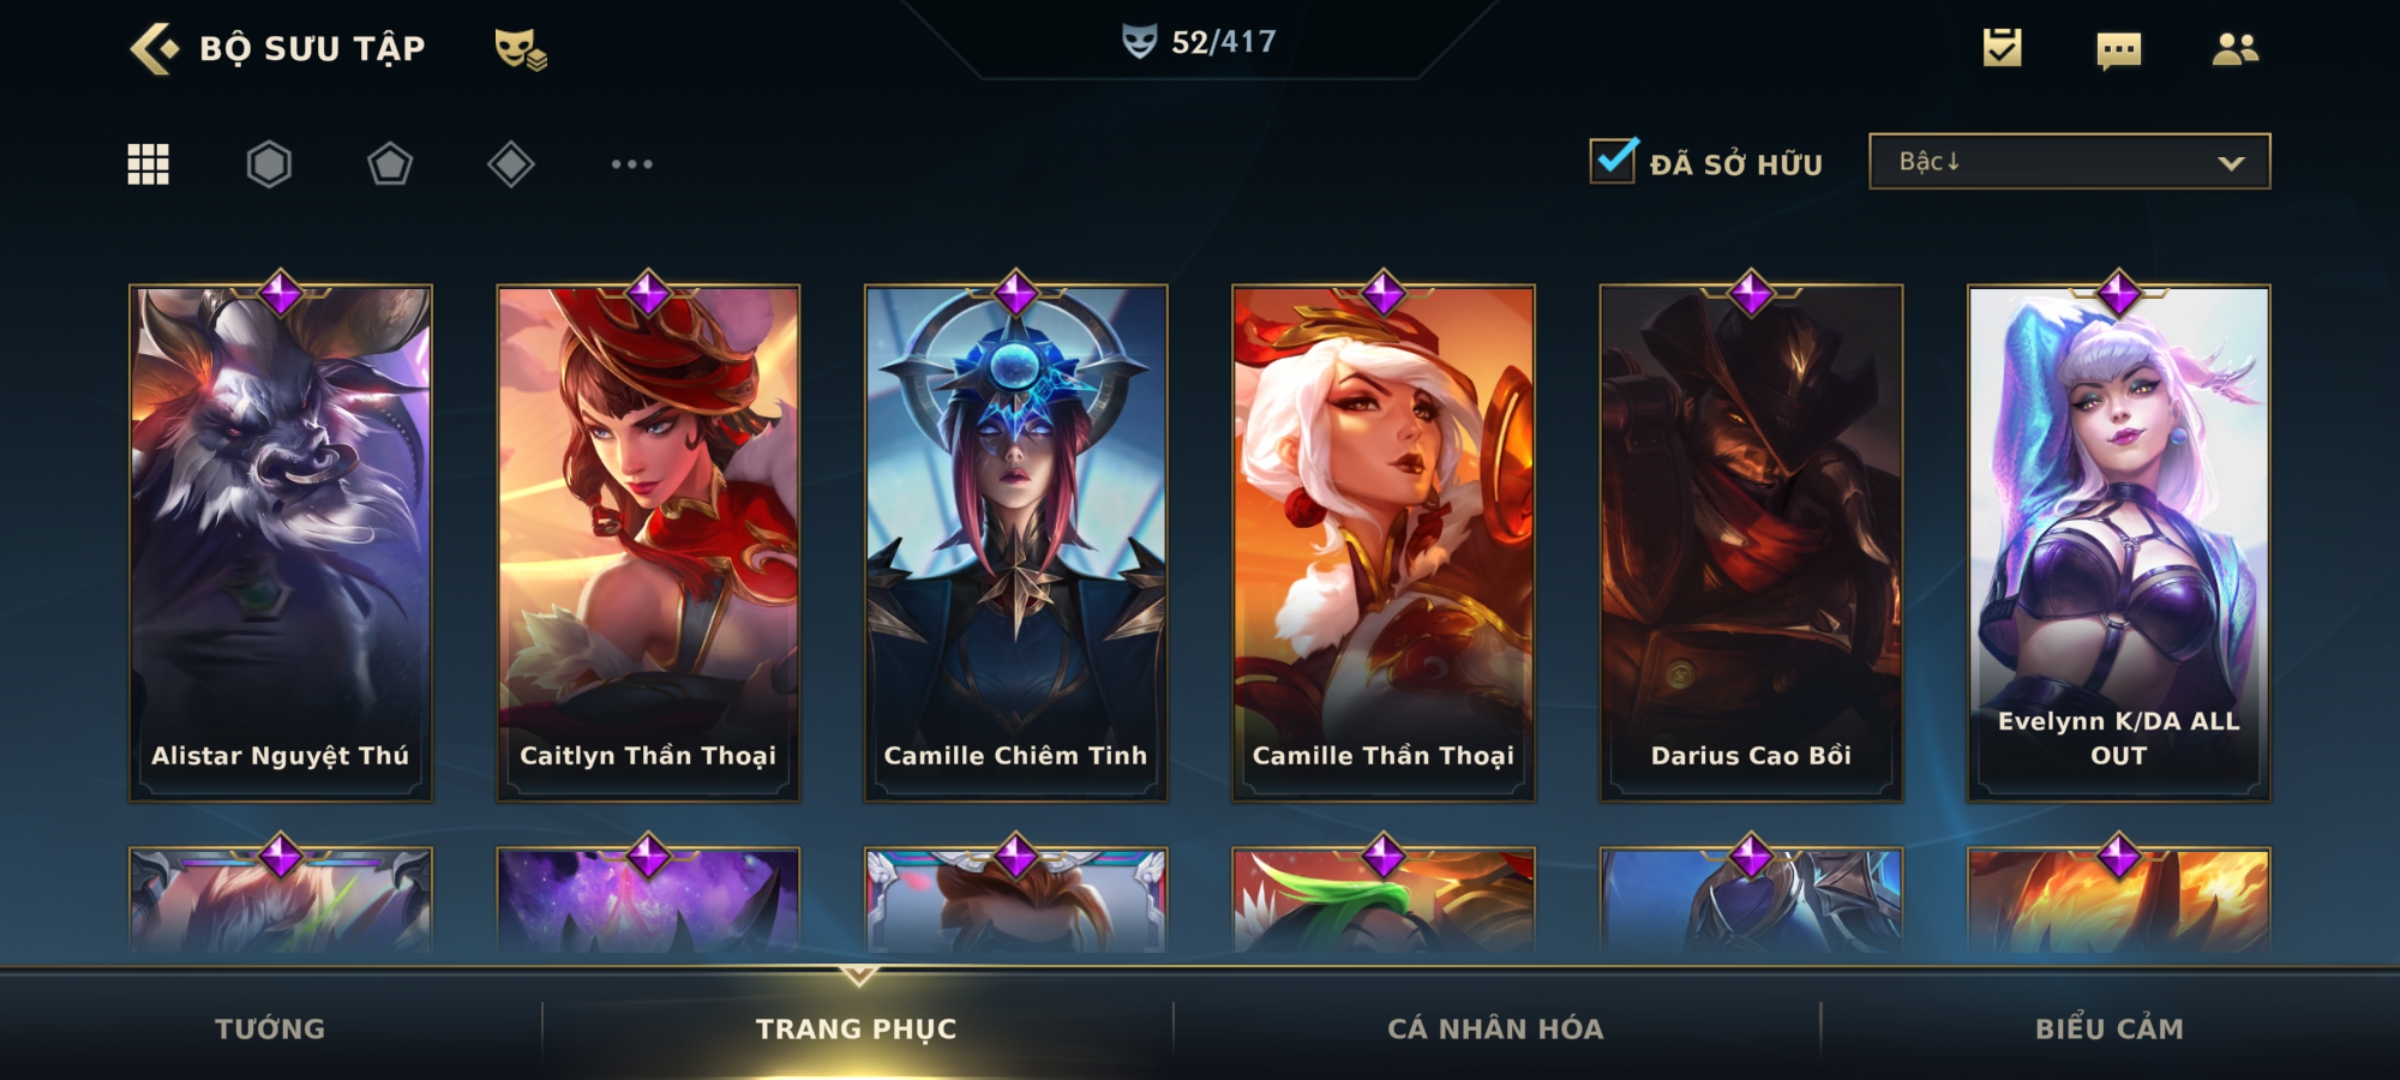Open the Darius Cao Bồi skin card
2400x1080 pixels.
1751,543
